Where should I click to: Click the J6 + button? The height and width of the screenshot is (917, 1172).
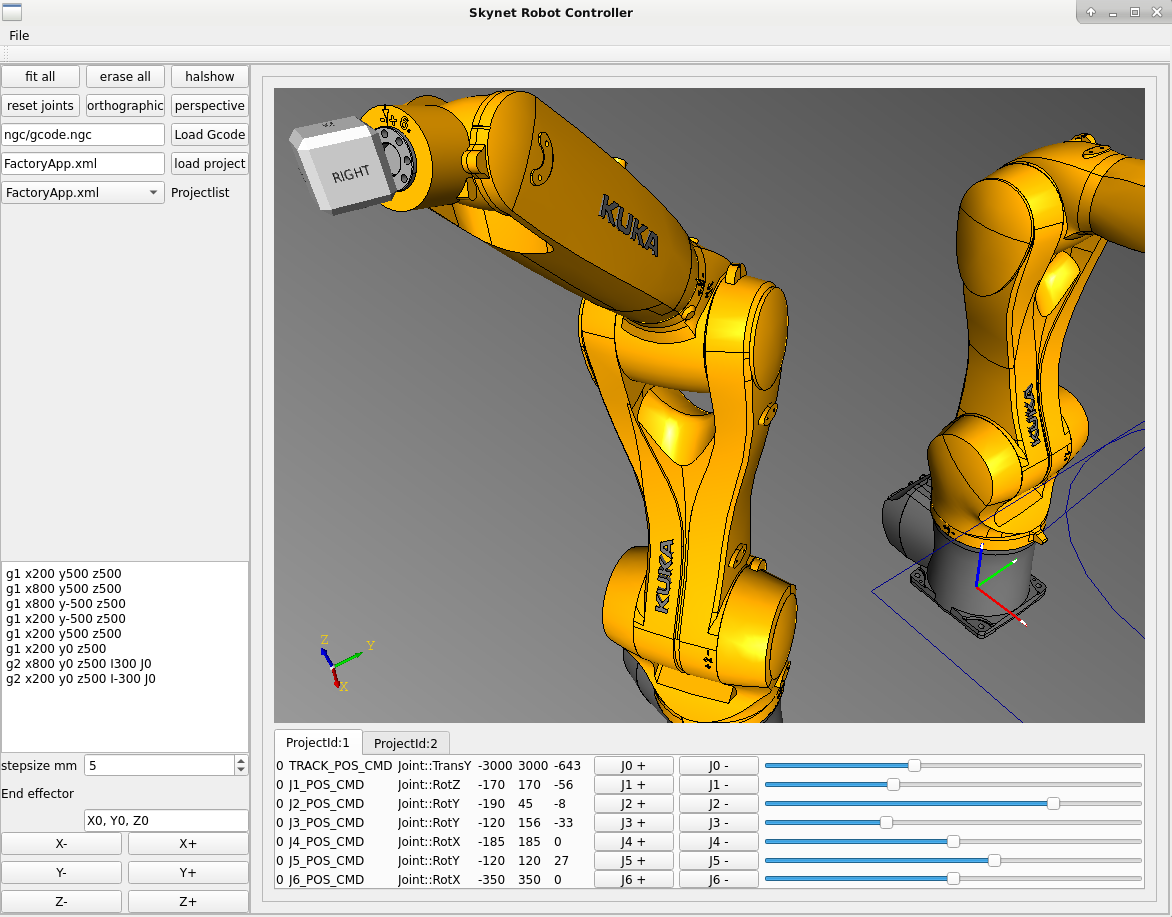[x=634, y=880]
